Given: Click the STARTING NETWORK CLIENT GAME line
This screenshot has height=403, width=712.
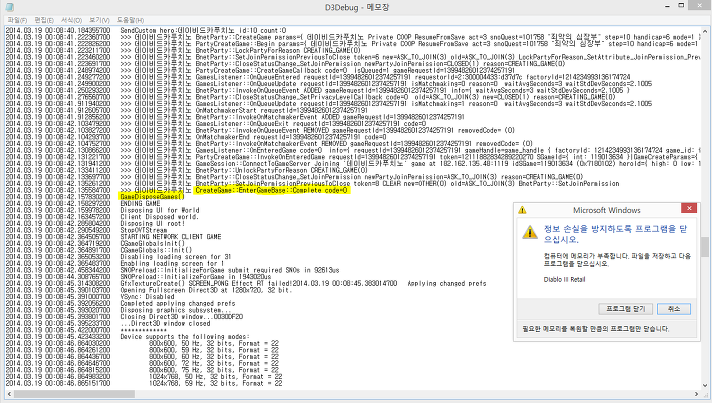Looking at the screenshot, I should point(171,237).
